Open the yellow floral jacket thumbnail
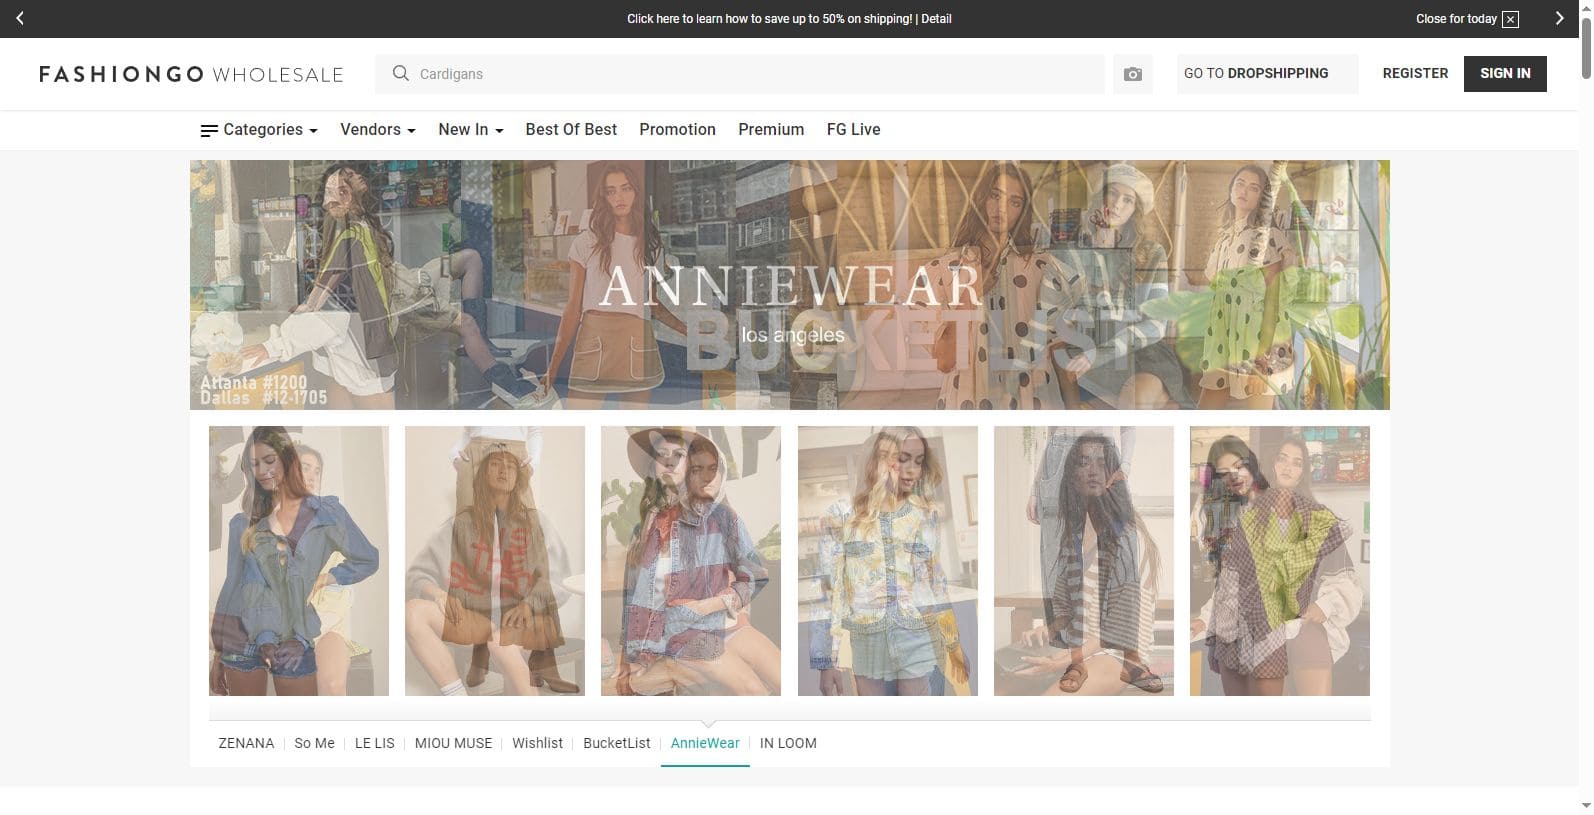 (888, 561)
